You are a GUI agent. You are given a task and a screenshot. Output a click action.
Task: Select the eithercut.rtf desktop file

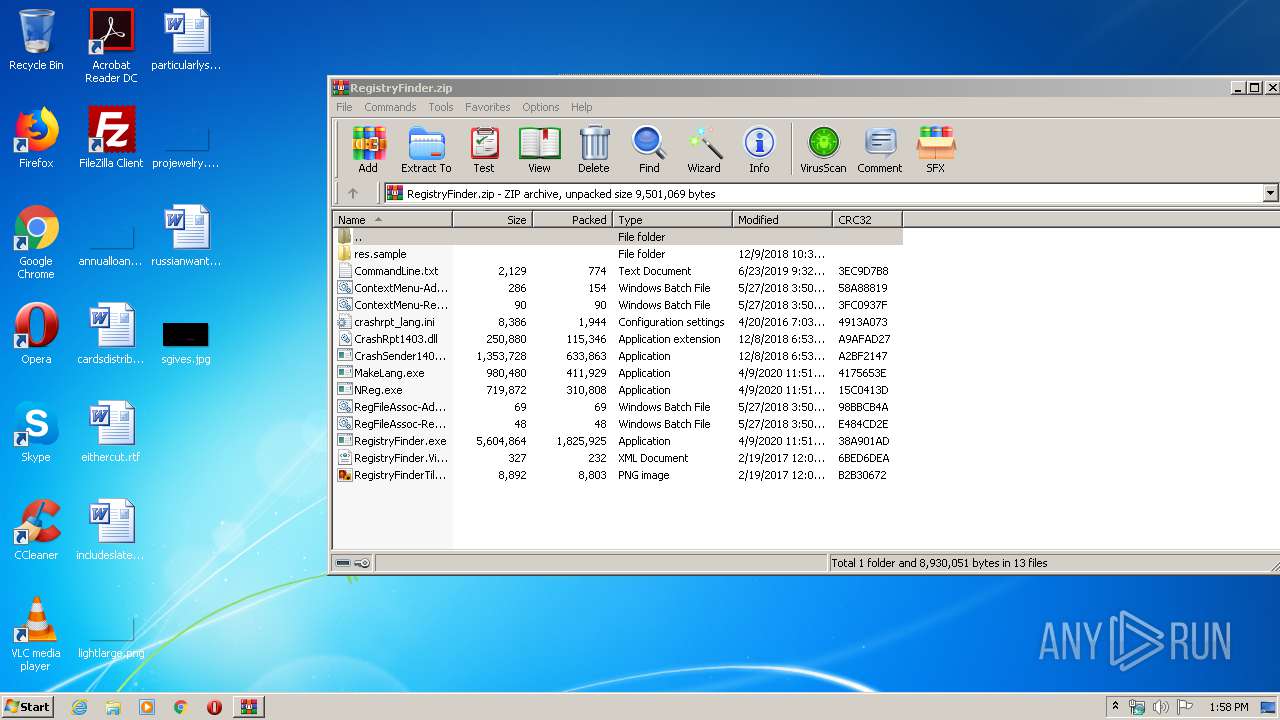111,432
